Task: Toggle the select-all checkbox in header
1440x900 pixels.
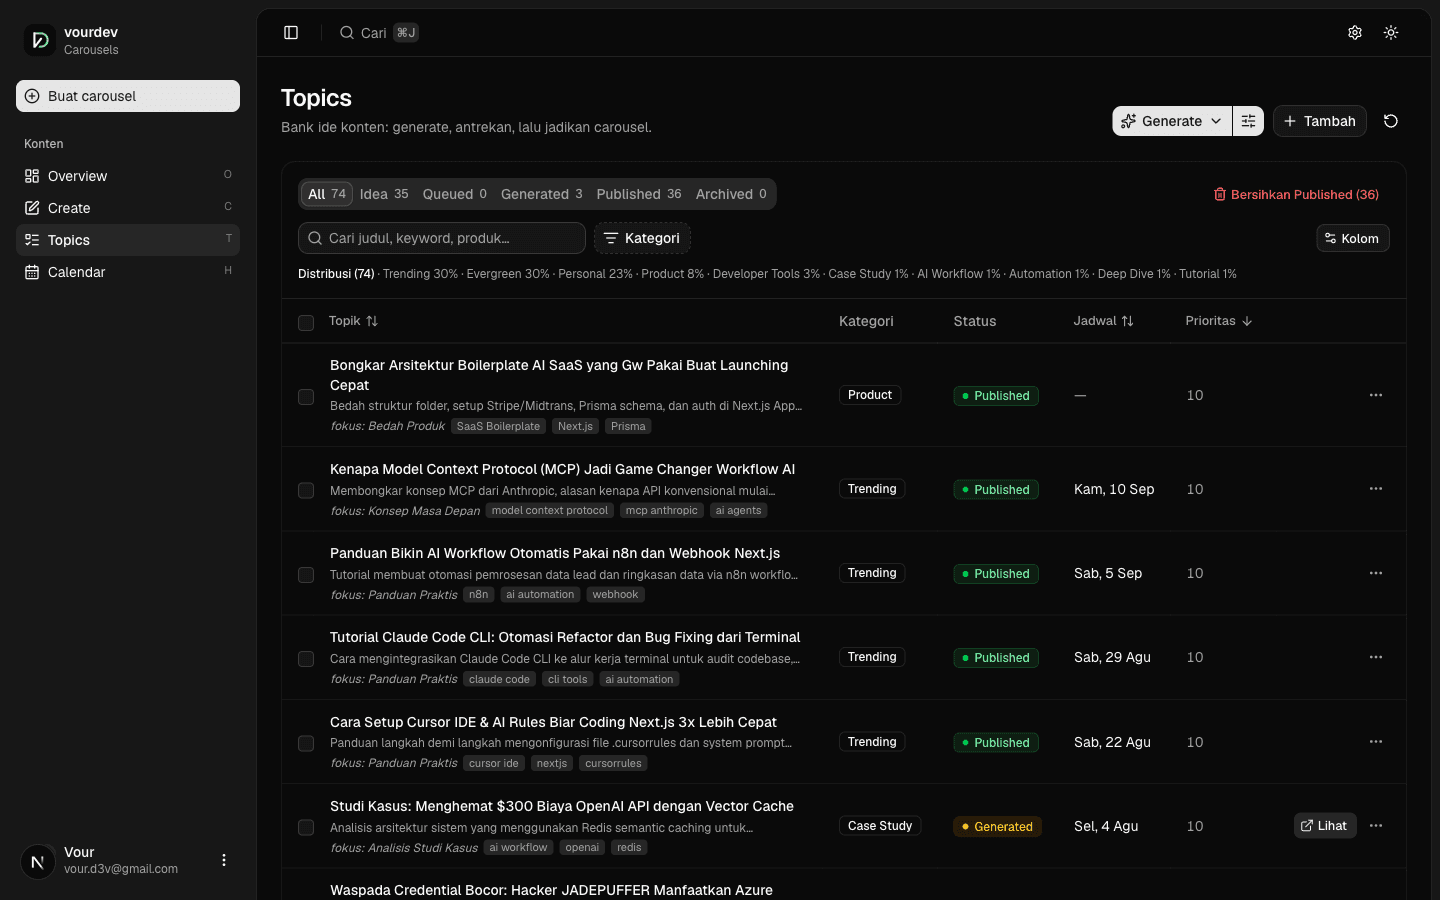Action: tap(306, 322)
